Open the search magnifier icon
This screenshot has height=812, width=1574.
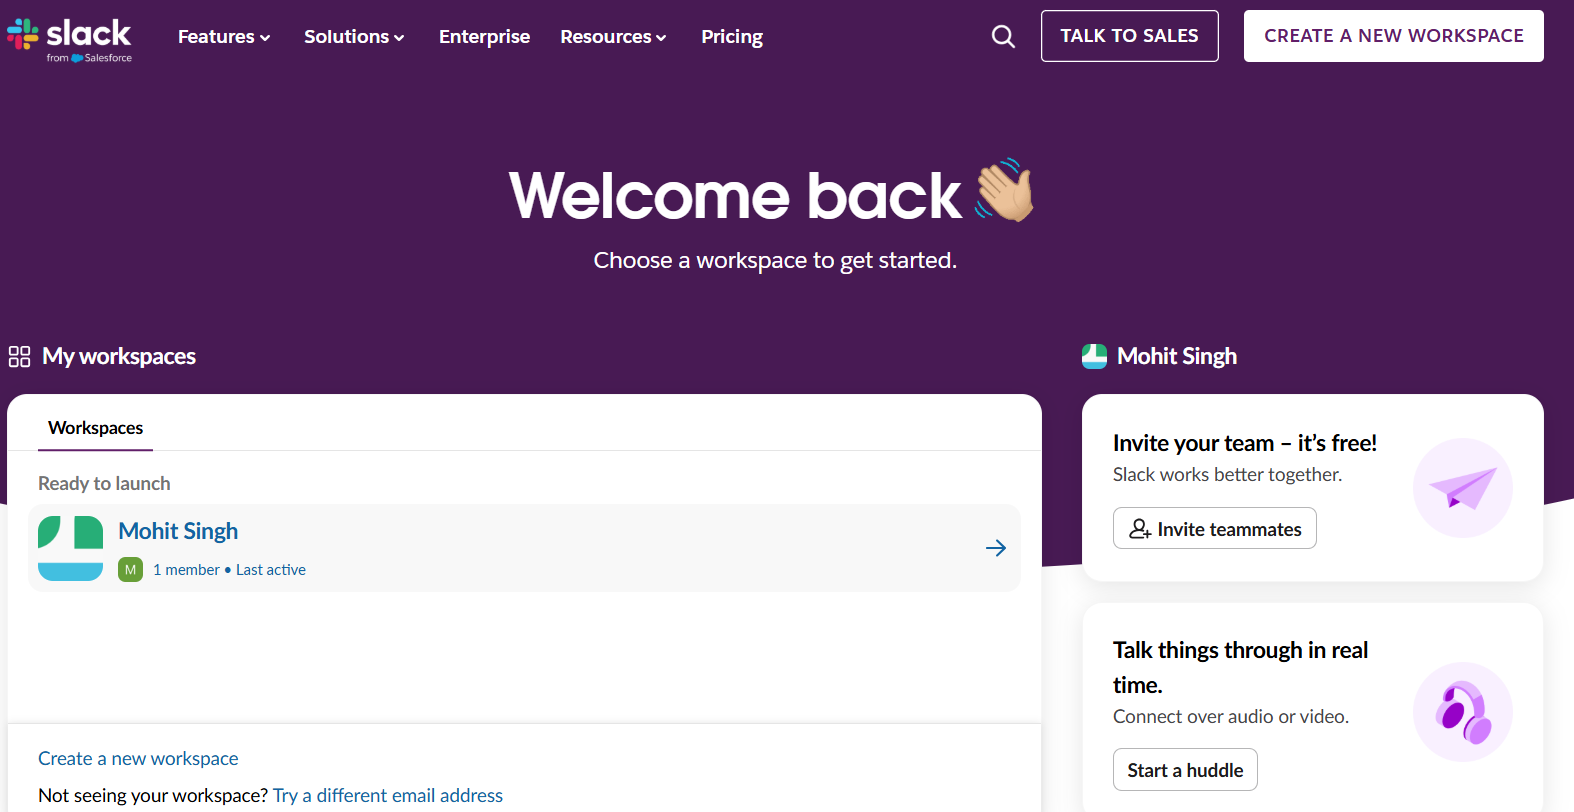point(1003,37)
